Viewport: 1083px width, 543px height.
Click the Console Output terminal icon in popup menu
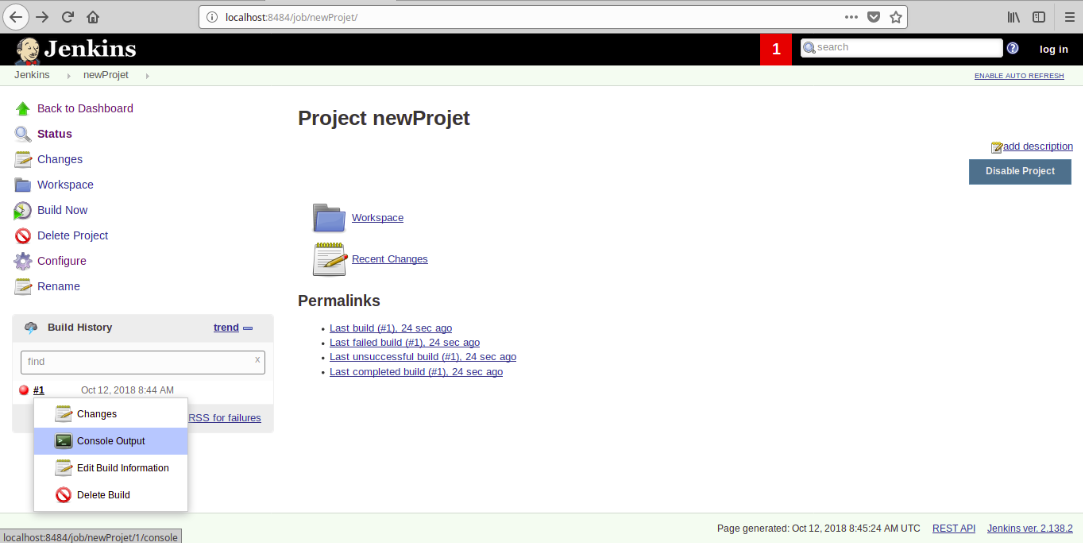(64, 441)
